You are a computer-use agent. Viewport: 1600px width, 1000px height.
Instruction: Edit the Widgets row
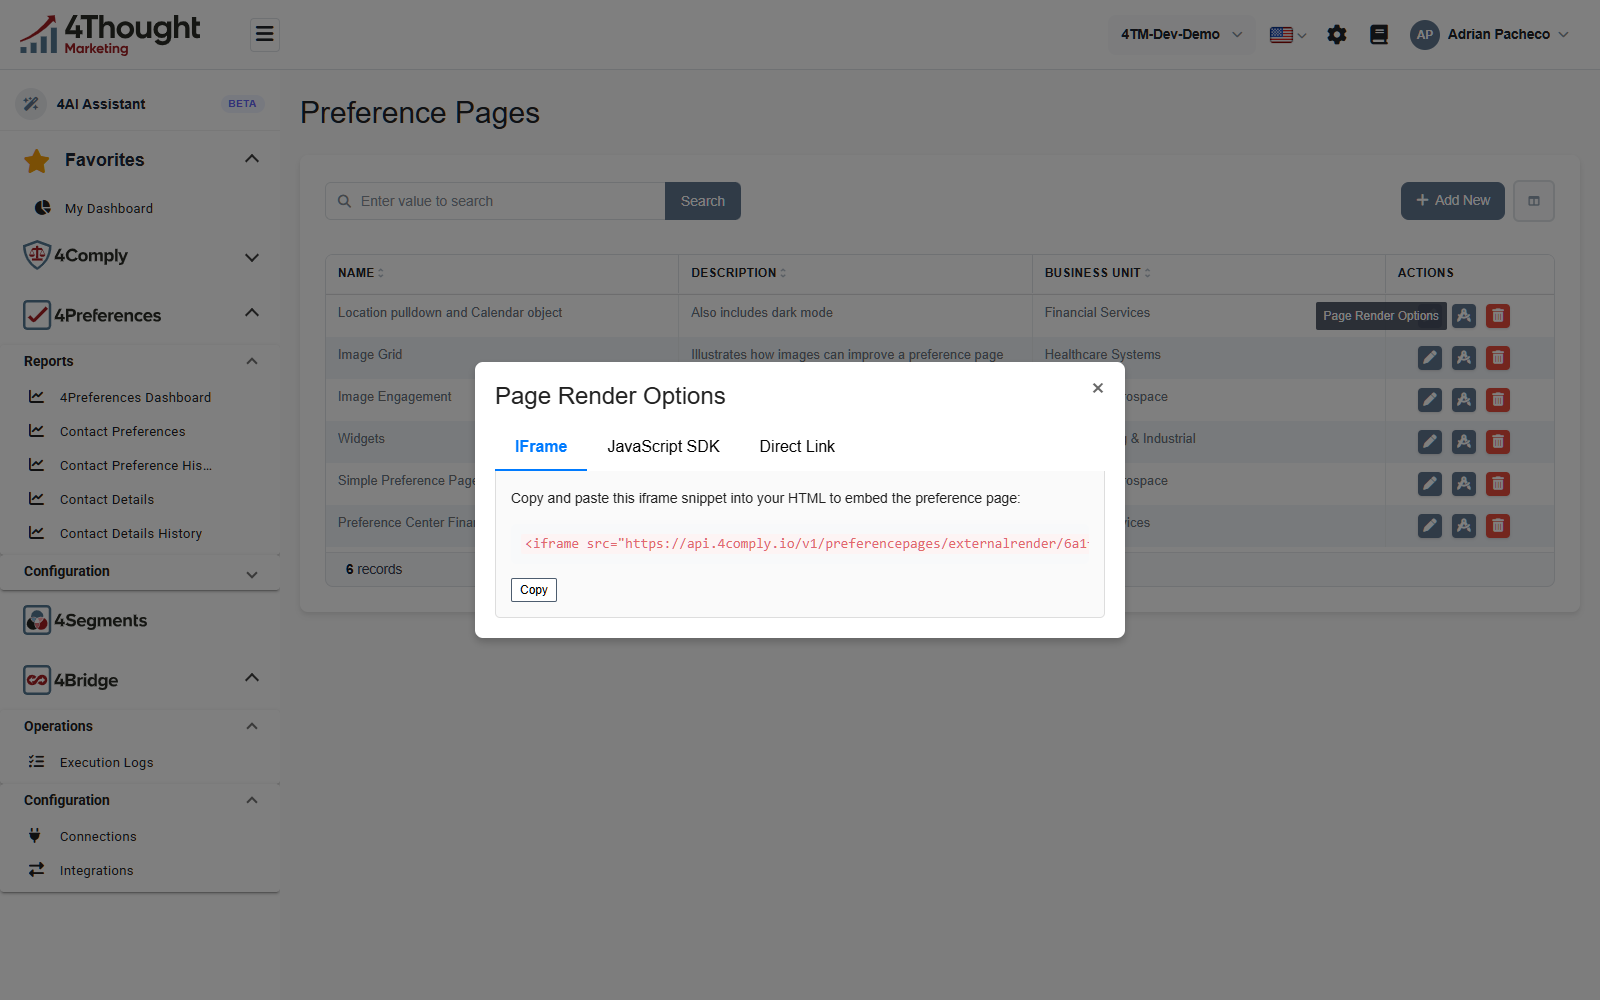[1430, 442]
